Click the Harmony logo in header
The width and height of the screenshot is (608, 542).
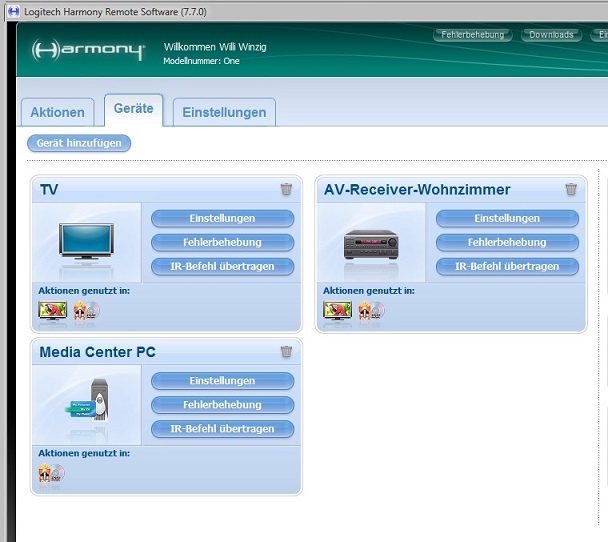88,50
